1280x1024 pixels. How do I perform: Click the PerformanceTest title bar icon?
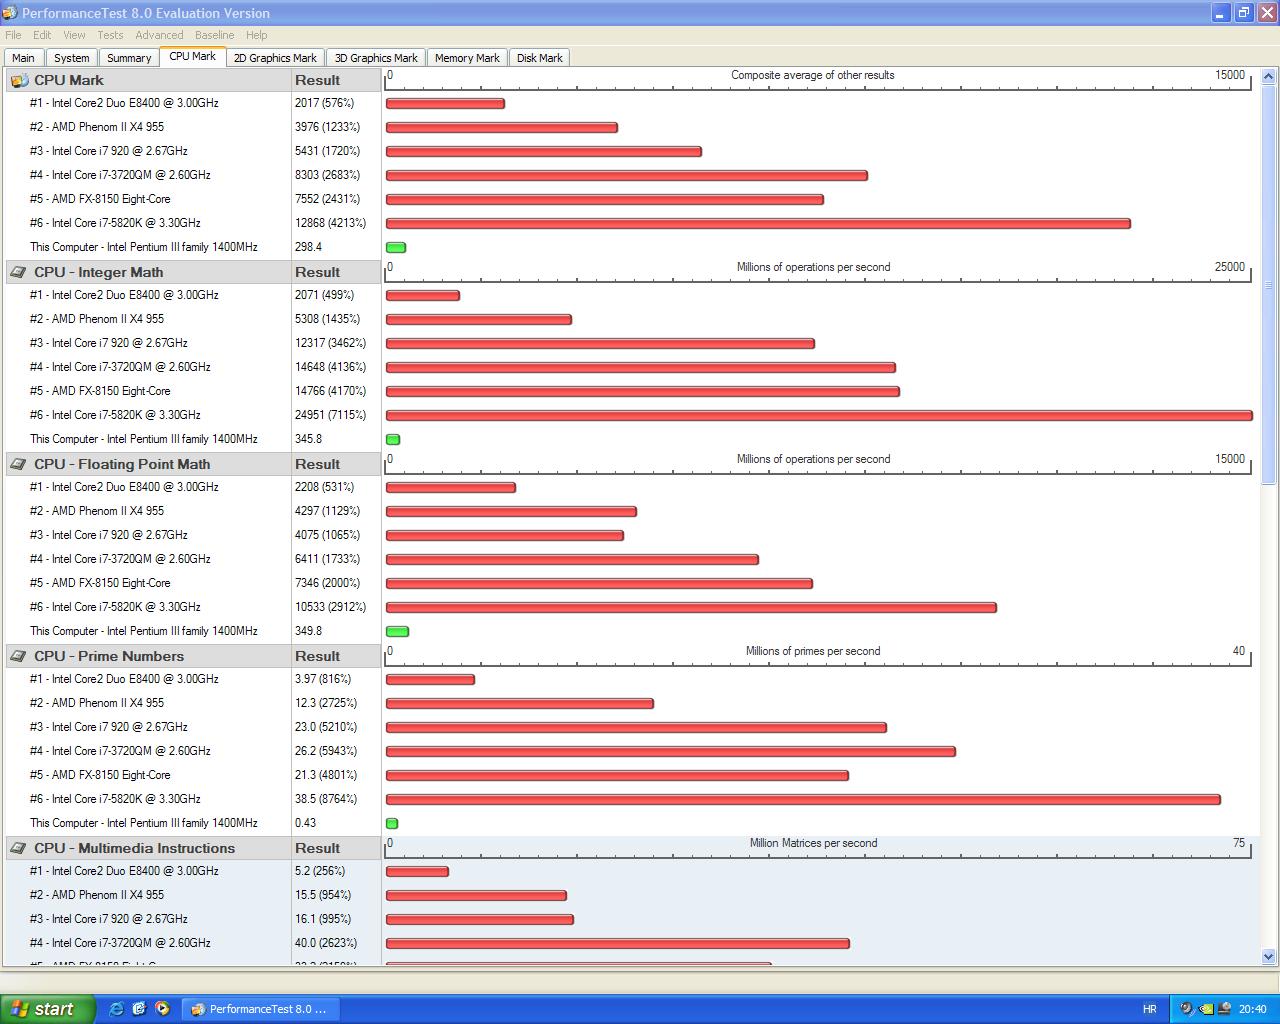pos(10,13)
